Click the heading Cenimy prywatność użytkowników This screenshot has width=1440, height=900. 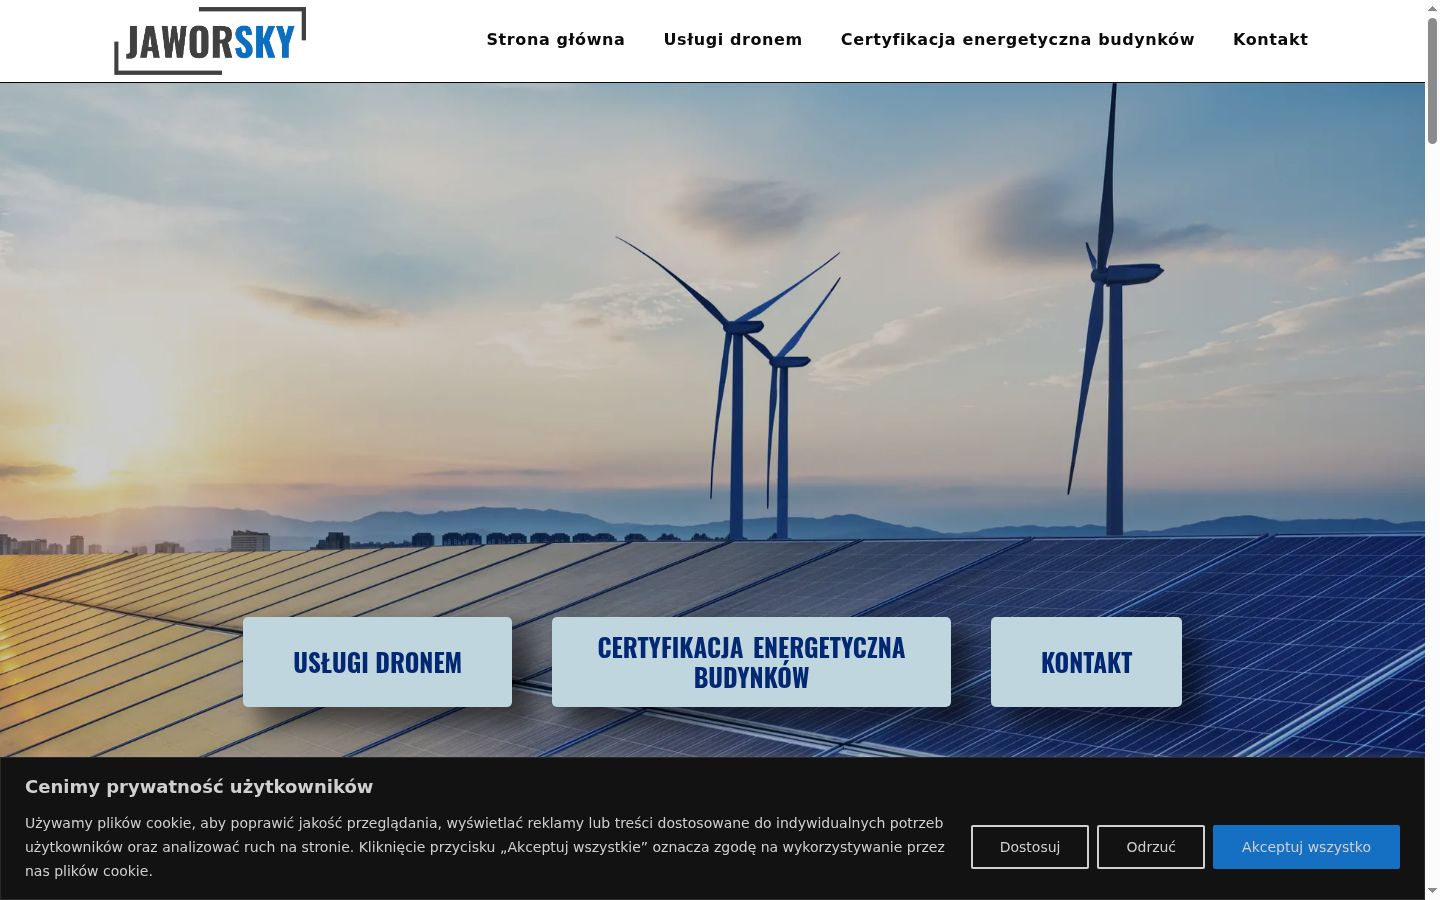pos(199,787)
